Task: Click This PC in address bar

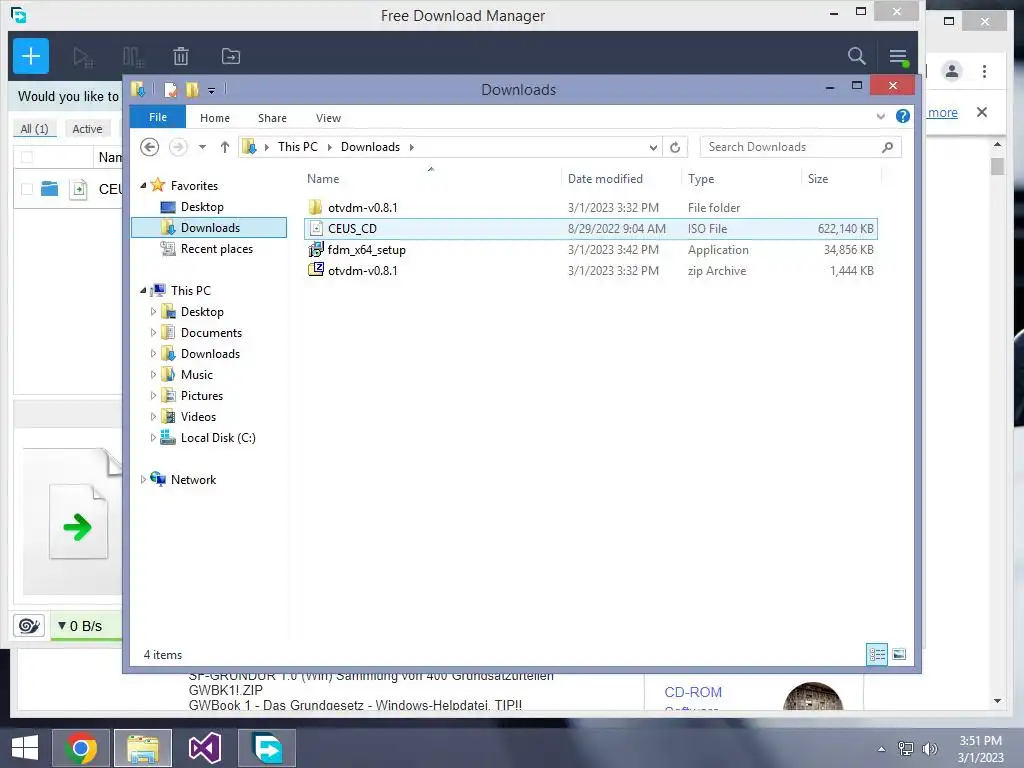Action: [298, 147]
